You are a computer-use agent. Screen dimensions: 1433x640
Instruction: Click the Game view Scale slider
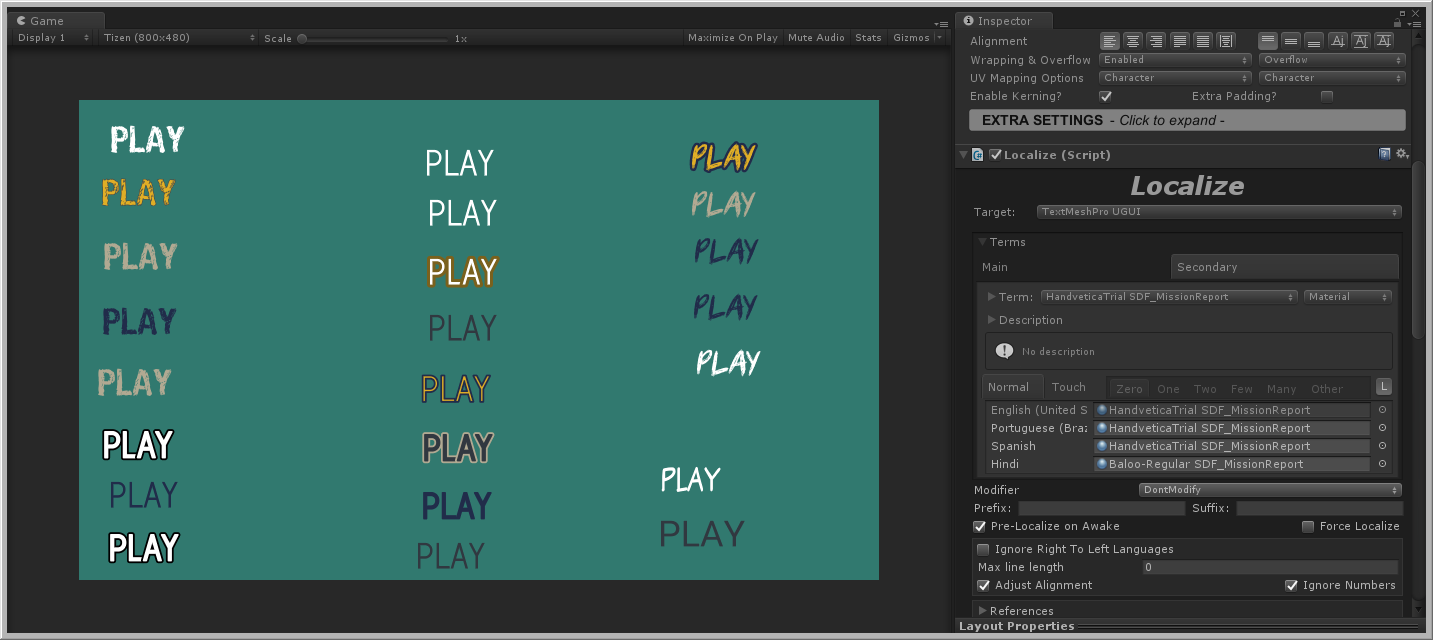[374, 39]
